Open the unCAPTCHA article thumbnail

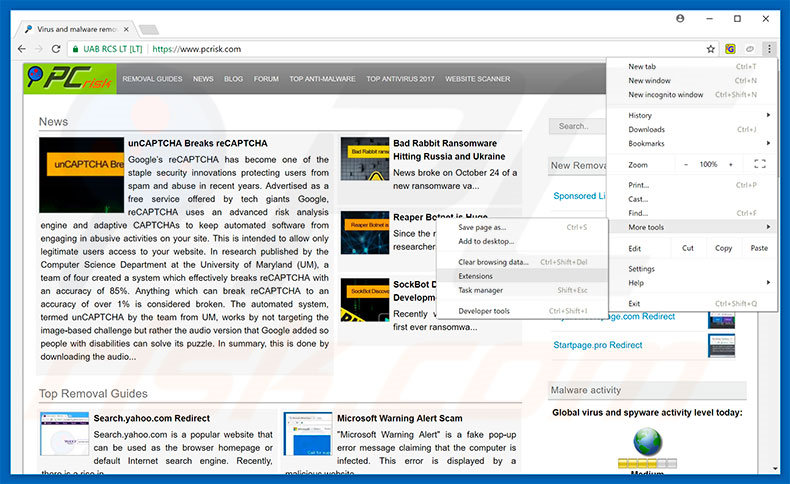[82, 175]
